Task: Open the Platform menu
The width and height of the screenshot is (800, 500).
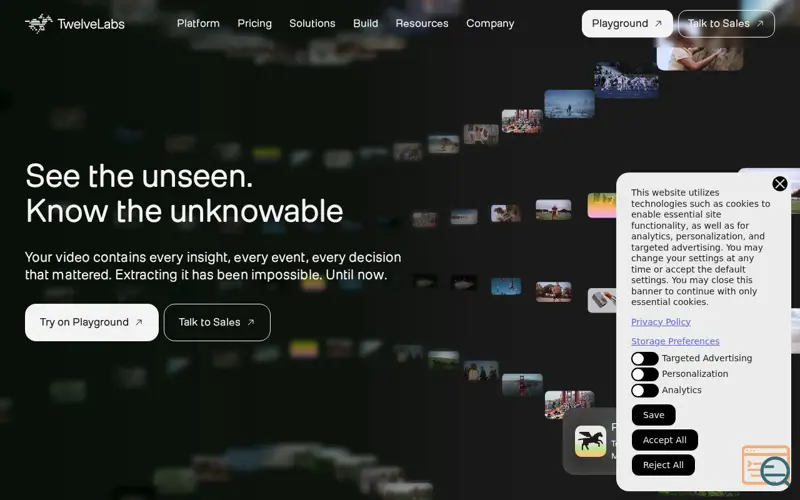Action: point(198,23)
